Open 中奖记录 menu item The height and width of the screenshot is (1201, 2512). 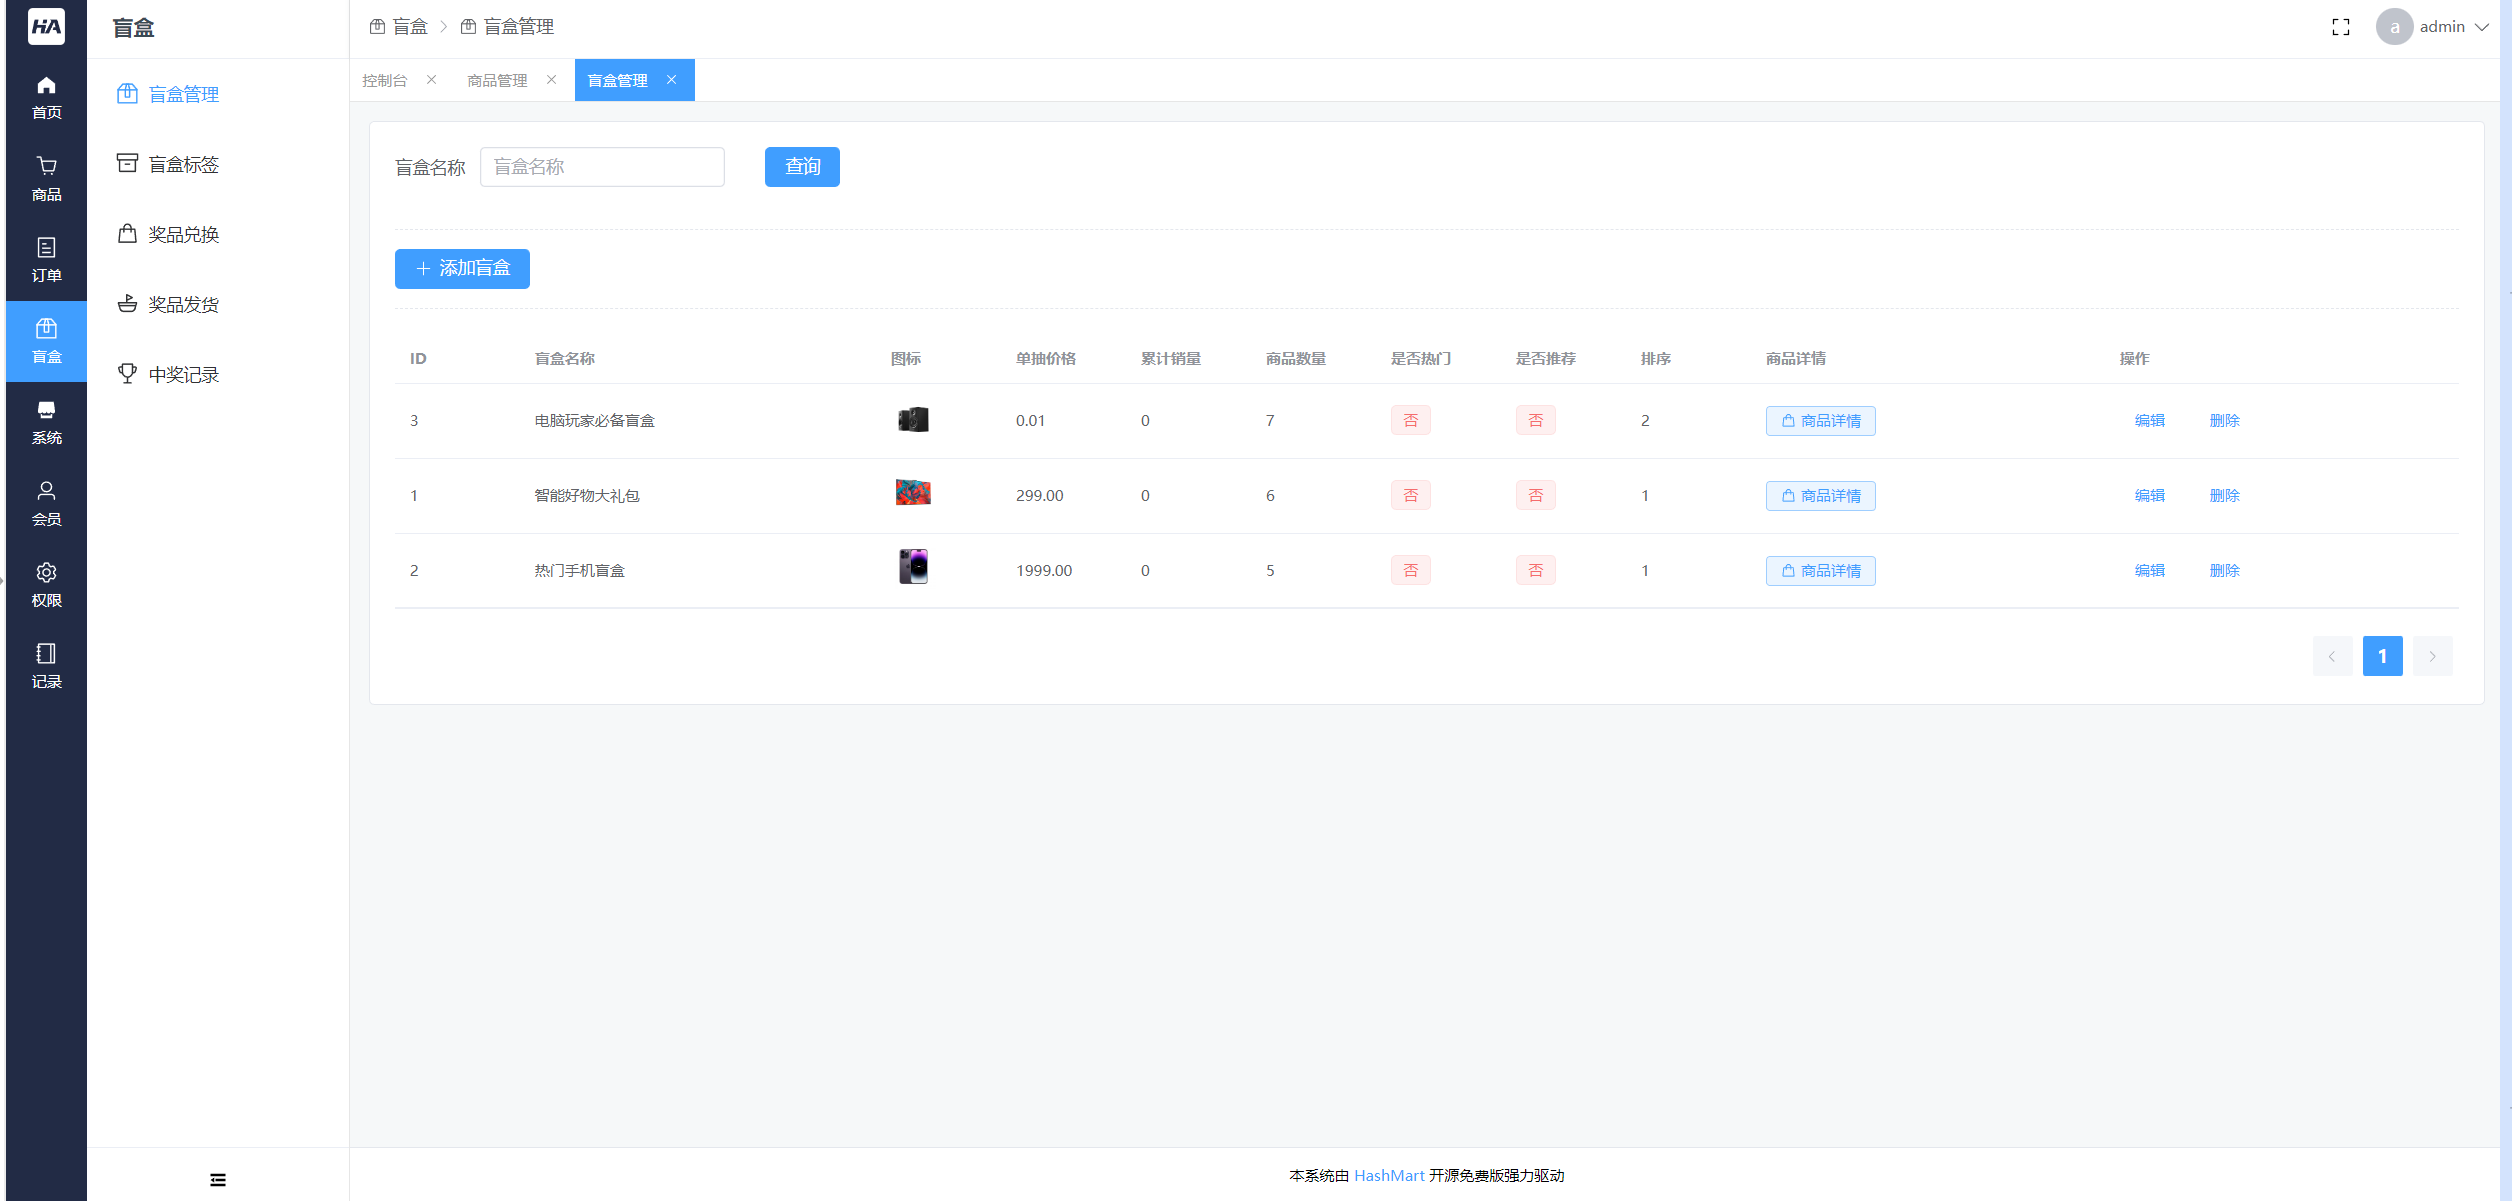pyautogui.click(x=183, y=374)
